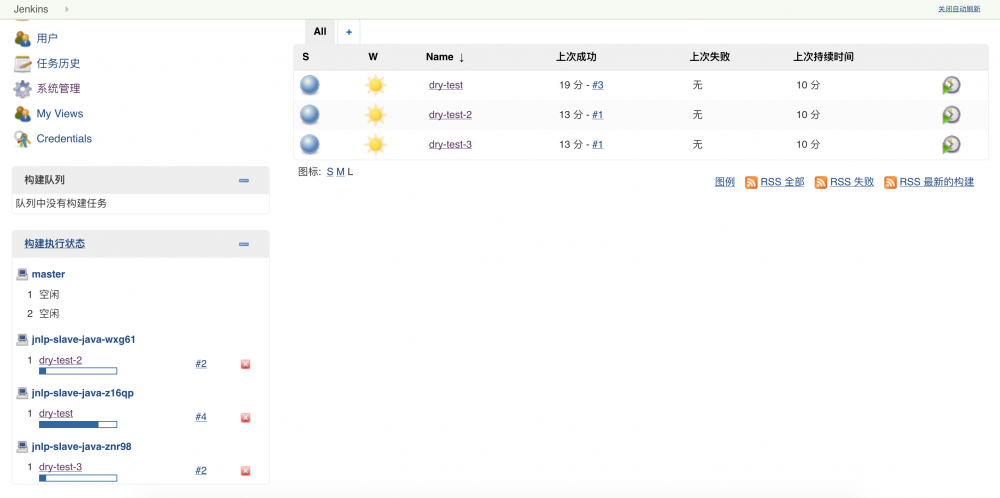
Task: Click the blue status ball for dry-test
Action: click(310, 85)
